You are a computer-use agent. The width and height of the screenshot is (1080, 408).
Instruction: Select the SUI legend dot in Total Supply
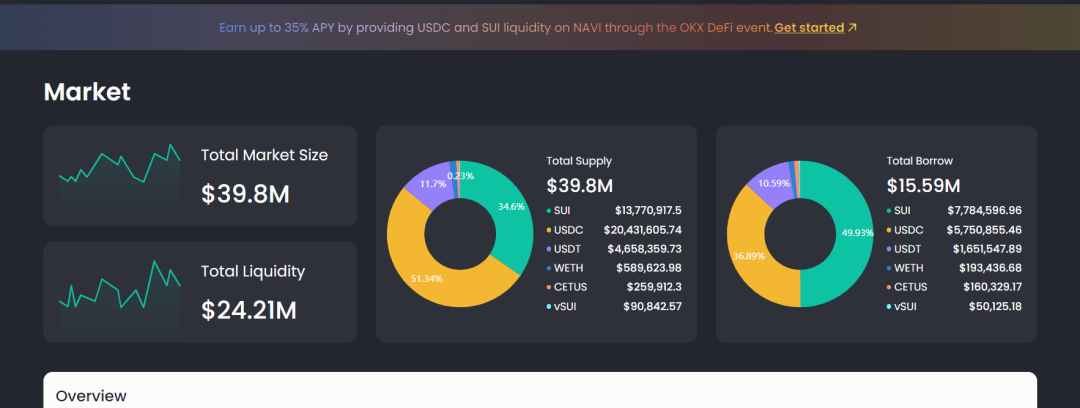(549, 211)
